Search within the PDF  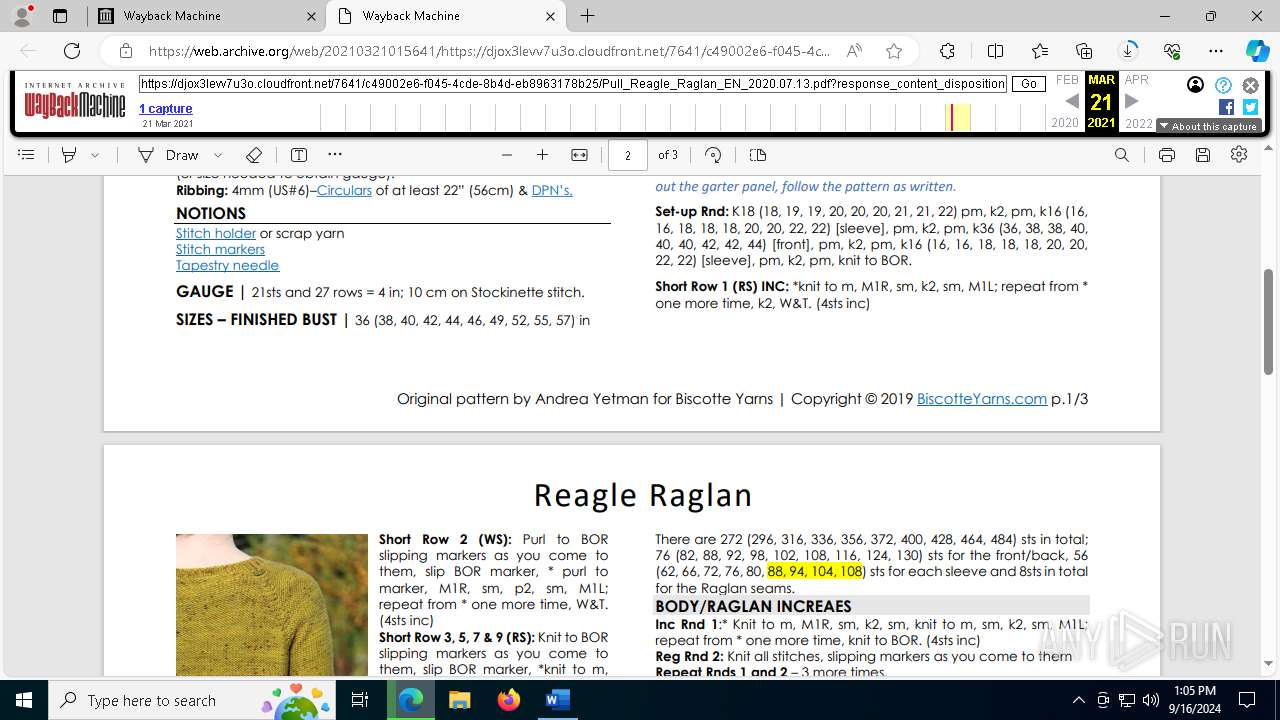pos(1122,155)
